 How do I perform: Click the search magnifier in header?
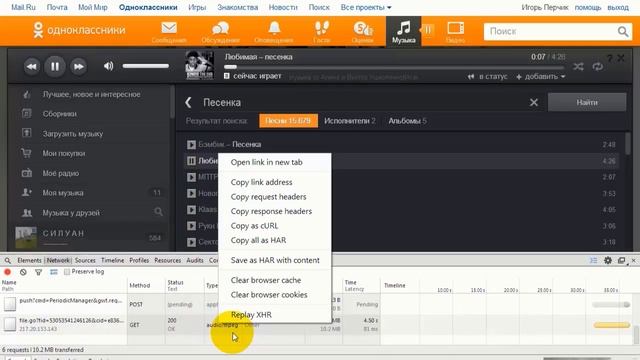tap(623, 31)
